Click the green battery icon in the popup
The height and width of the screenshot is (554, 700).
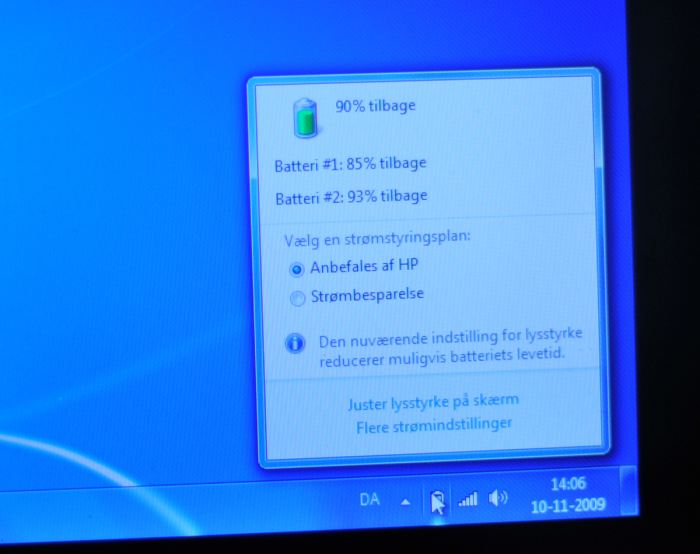tap(305, 118)
